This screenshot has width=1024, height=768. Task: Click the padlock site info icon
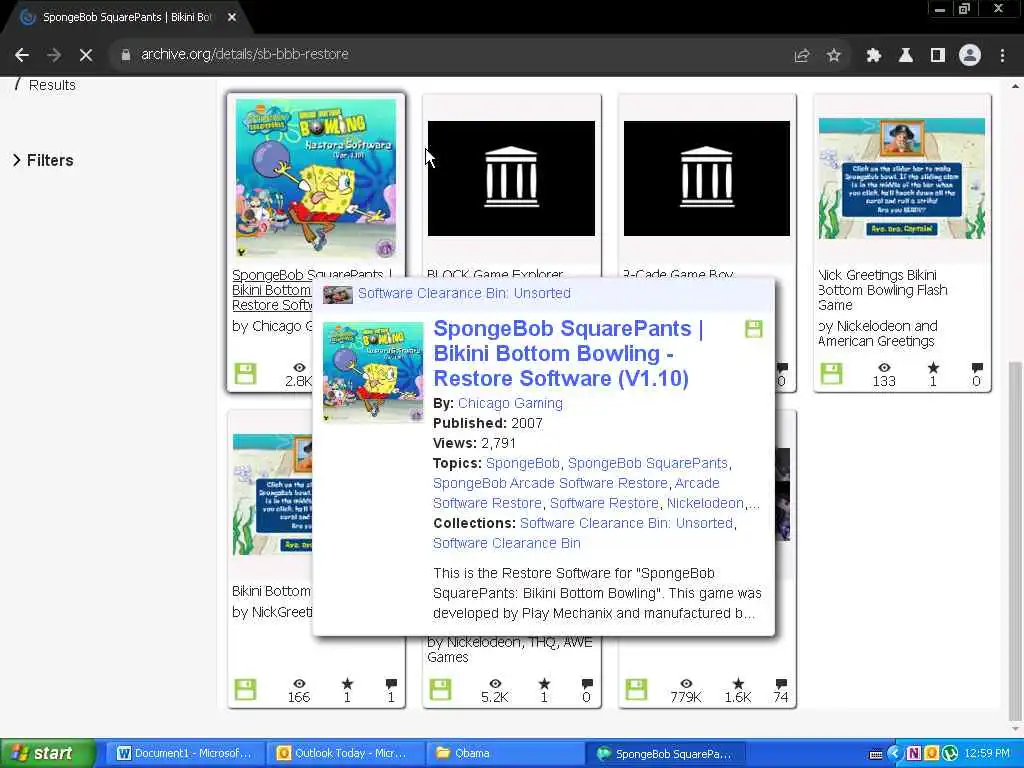tap(125, 55)
